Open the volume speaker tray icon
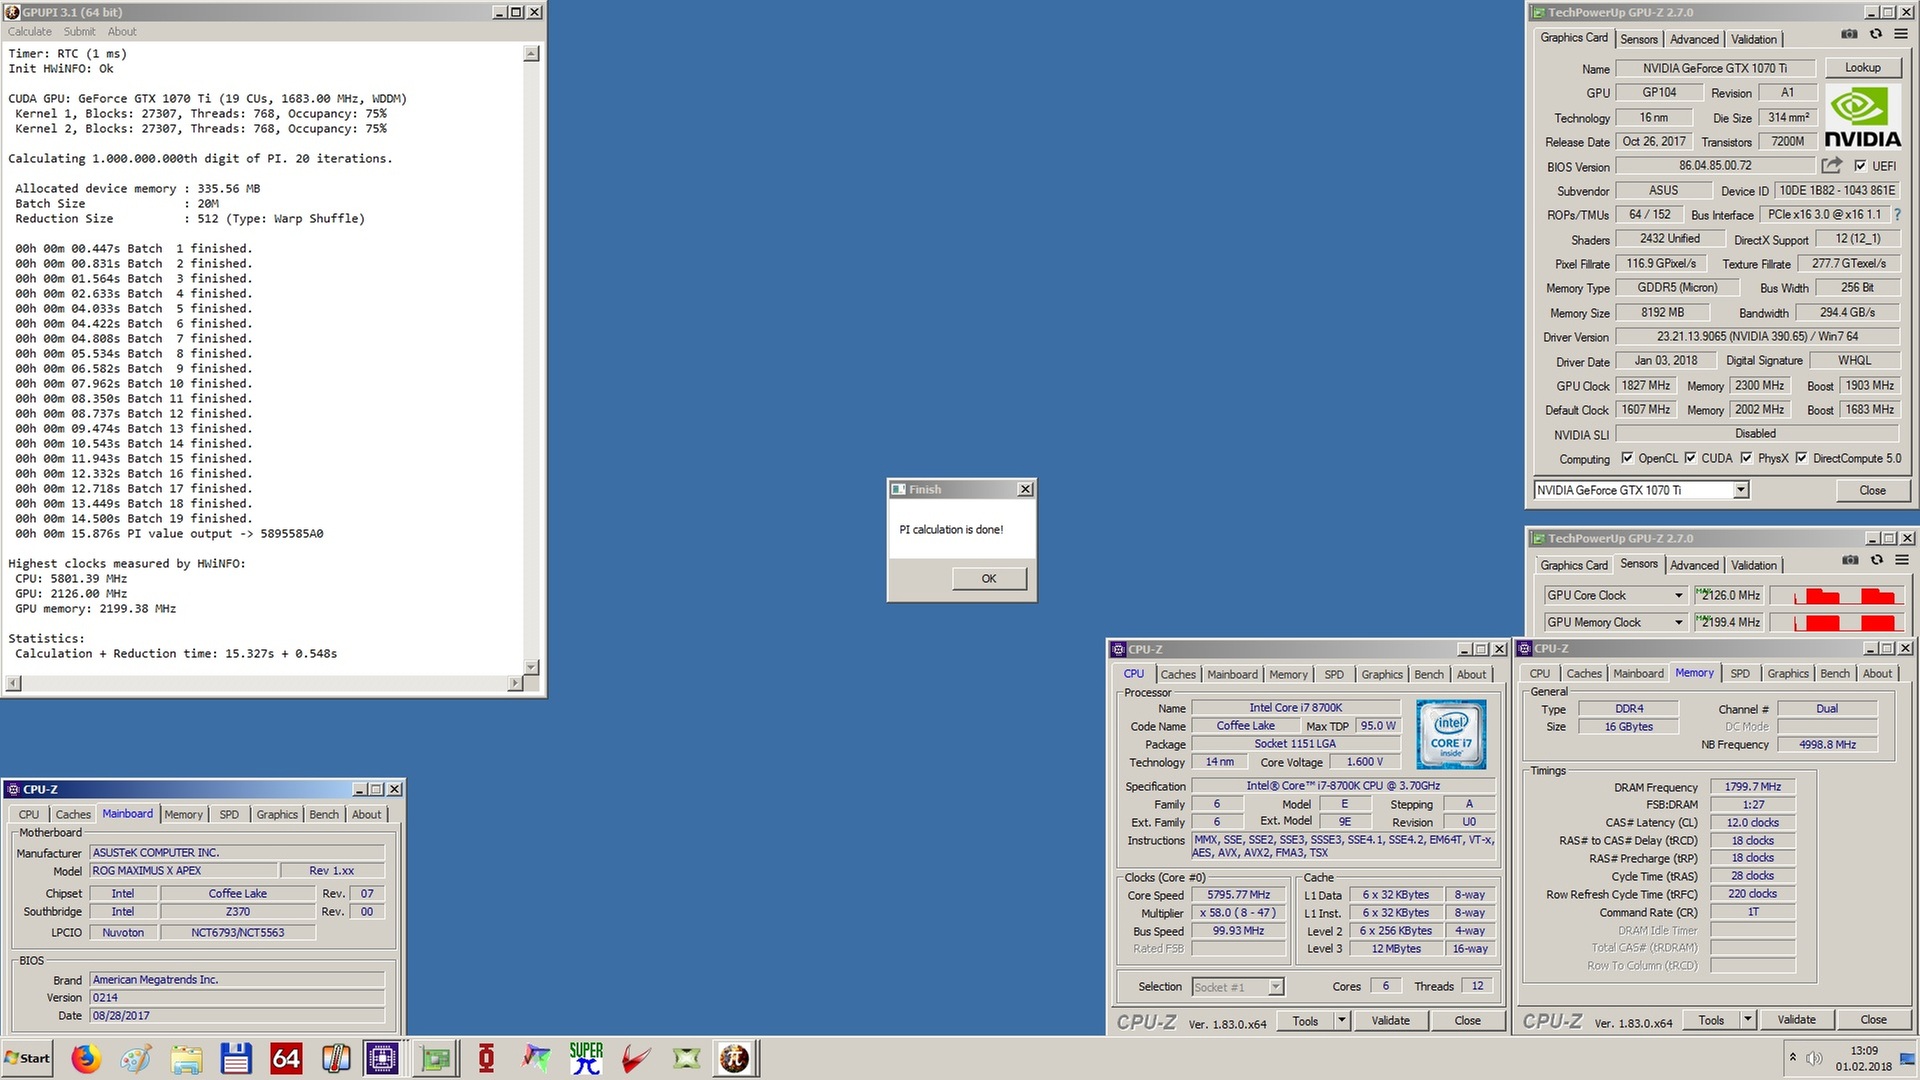Viewport: 1920px width, 1080px height. (1814, 1058)
